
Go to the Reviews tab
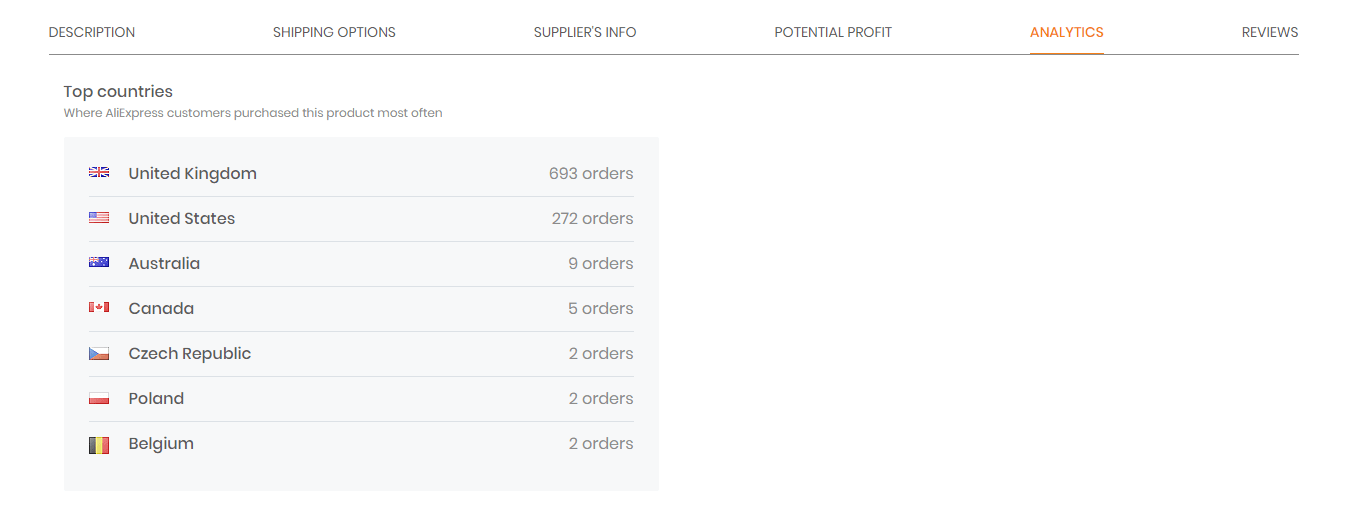point(1270,32)
